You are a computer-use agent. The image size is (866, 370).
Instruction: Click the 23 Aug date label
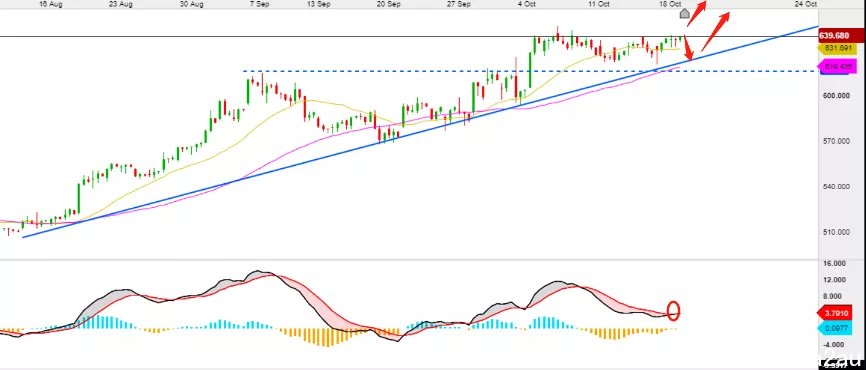[x=121, y=4]
